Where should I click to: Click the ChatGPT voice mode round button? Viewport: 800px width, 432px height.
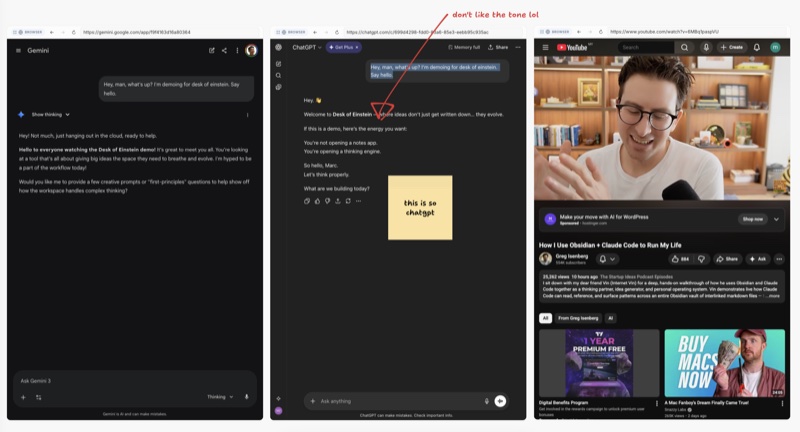click(501, 401)
